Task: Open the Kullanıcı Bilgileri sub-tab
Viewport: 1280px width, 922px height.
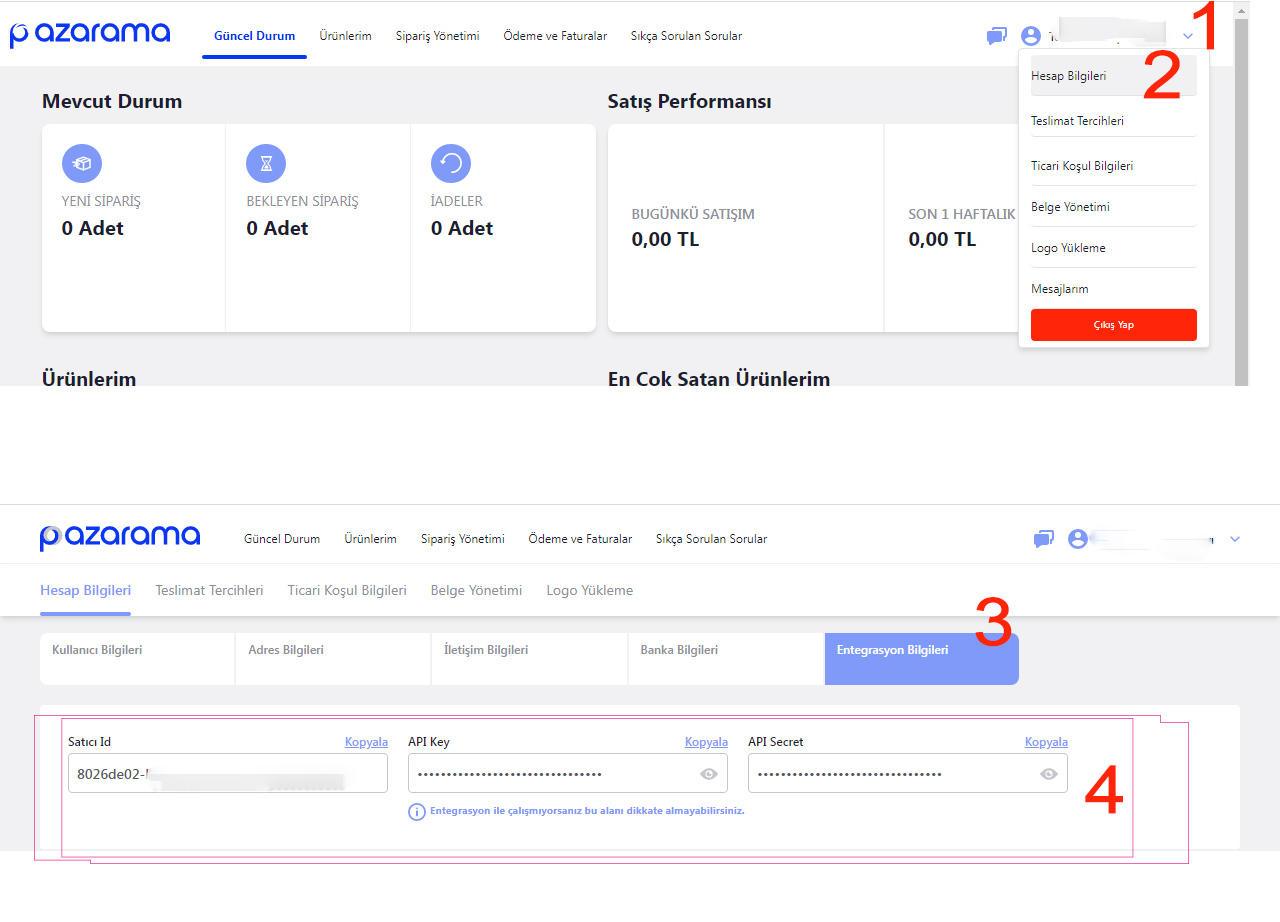Action: [137, 659]
